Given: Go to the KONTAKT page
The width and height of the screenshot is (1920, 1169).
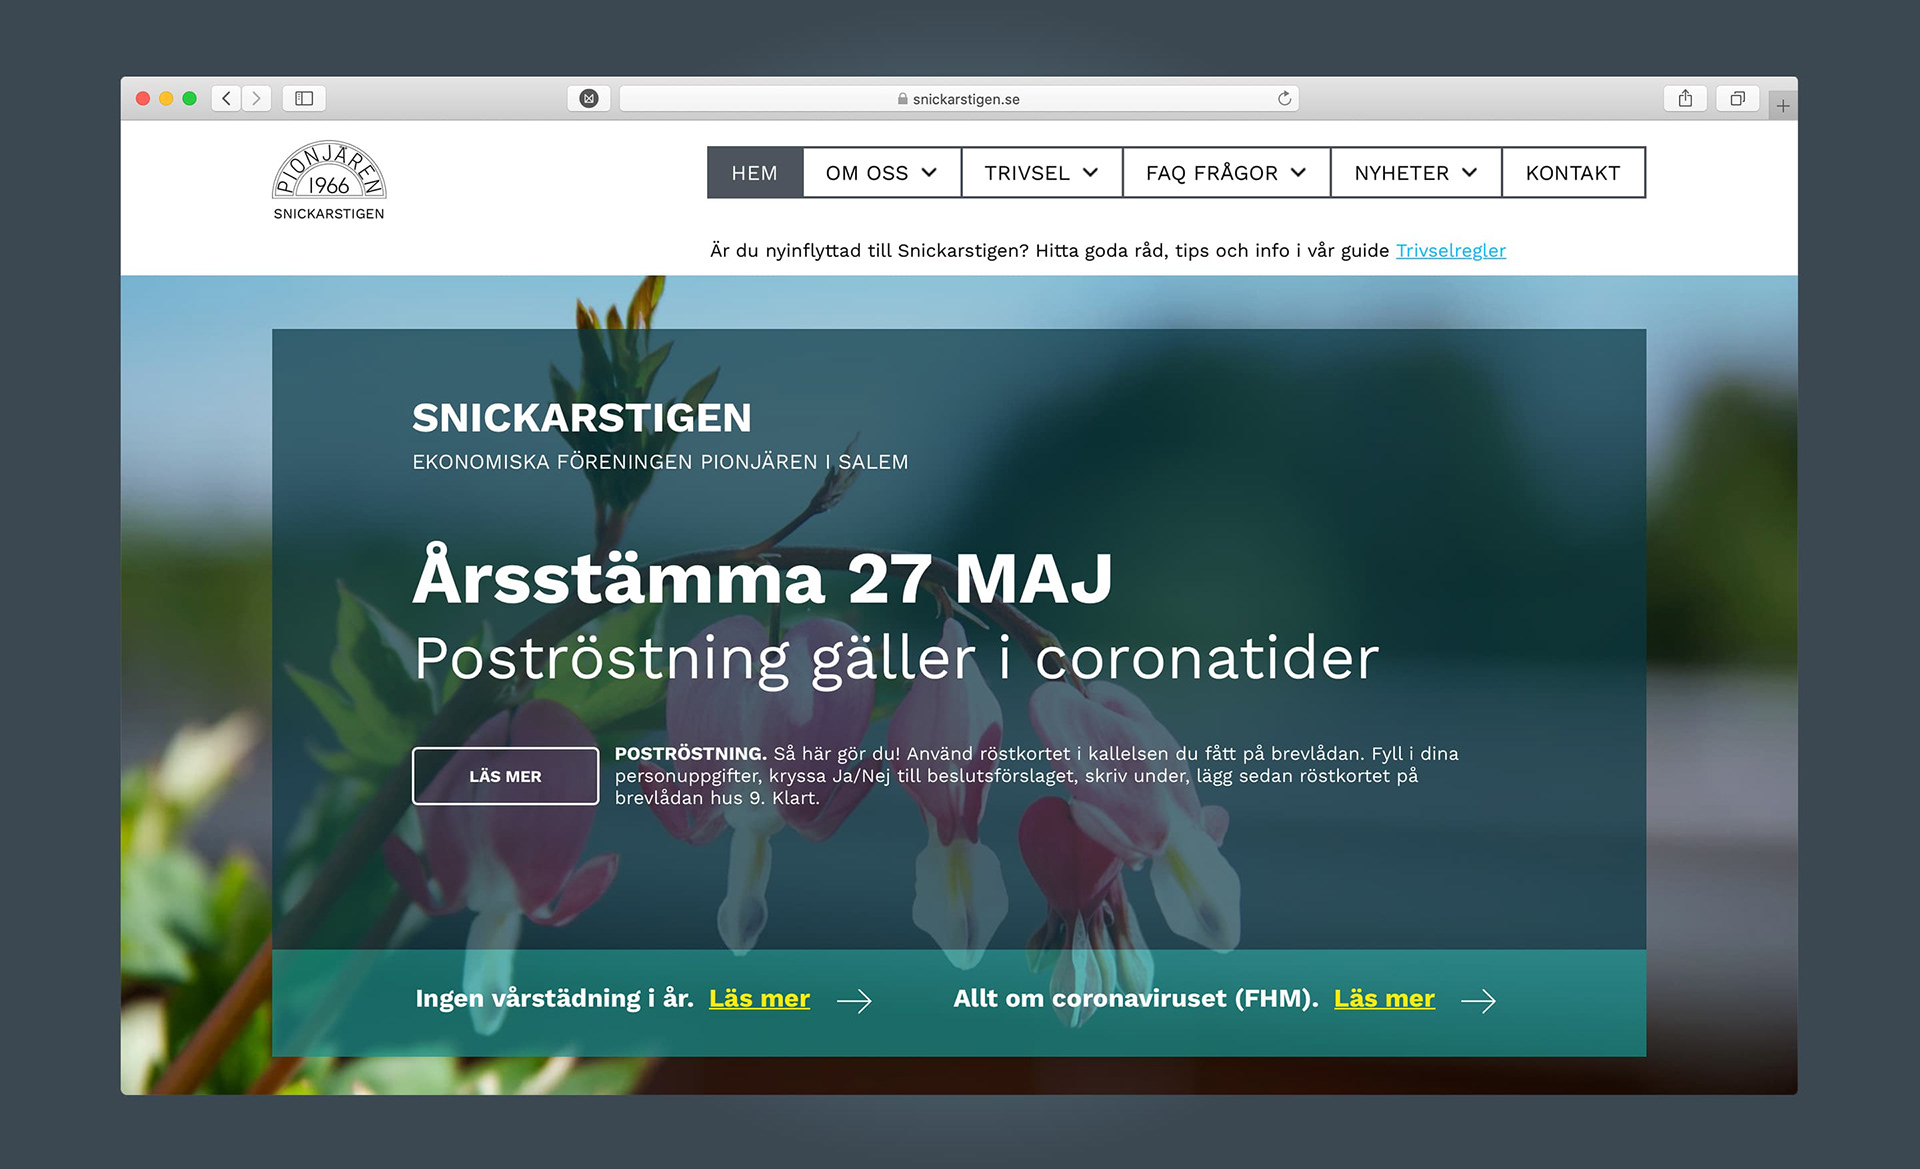Looking at the screenshot, I should (x=1573, y=173).
